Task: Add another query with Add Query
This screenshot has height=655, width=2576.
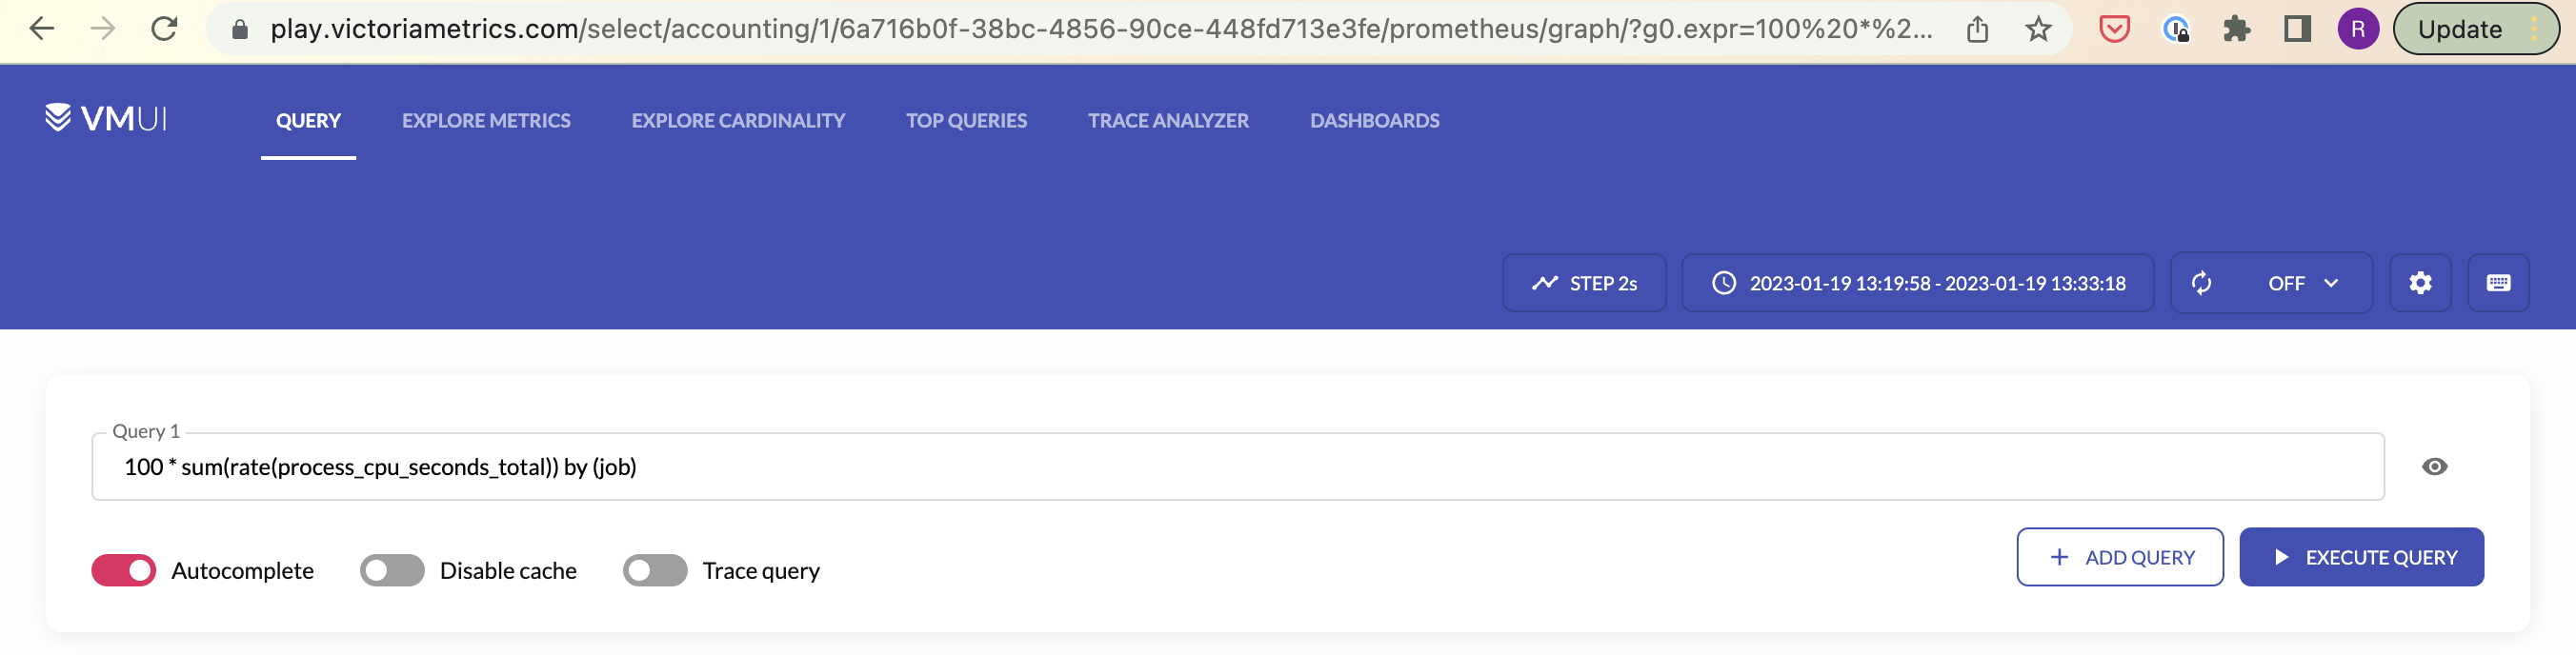Action: click(2119, 557)
